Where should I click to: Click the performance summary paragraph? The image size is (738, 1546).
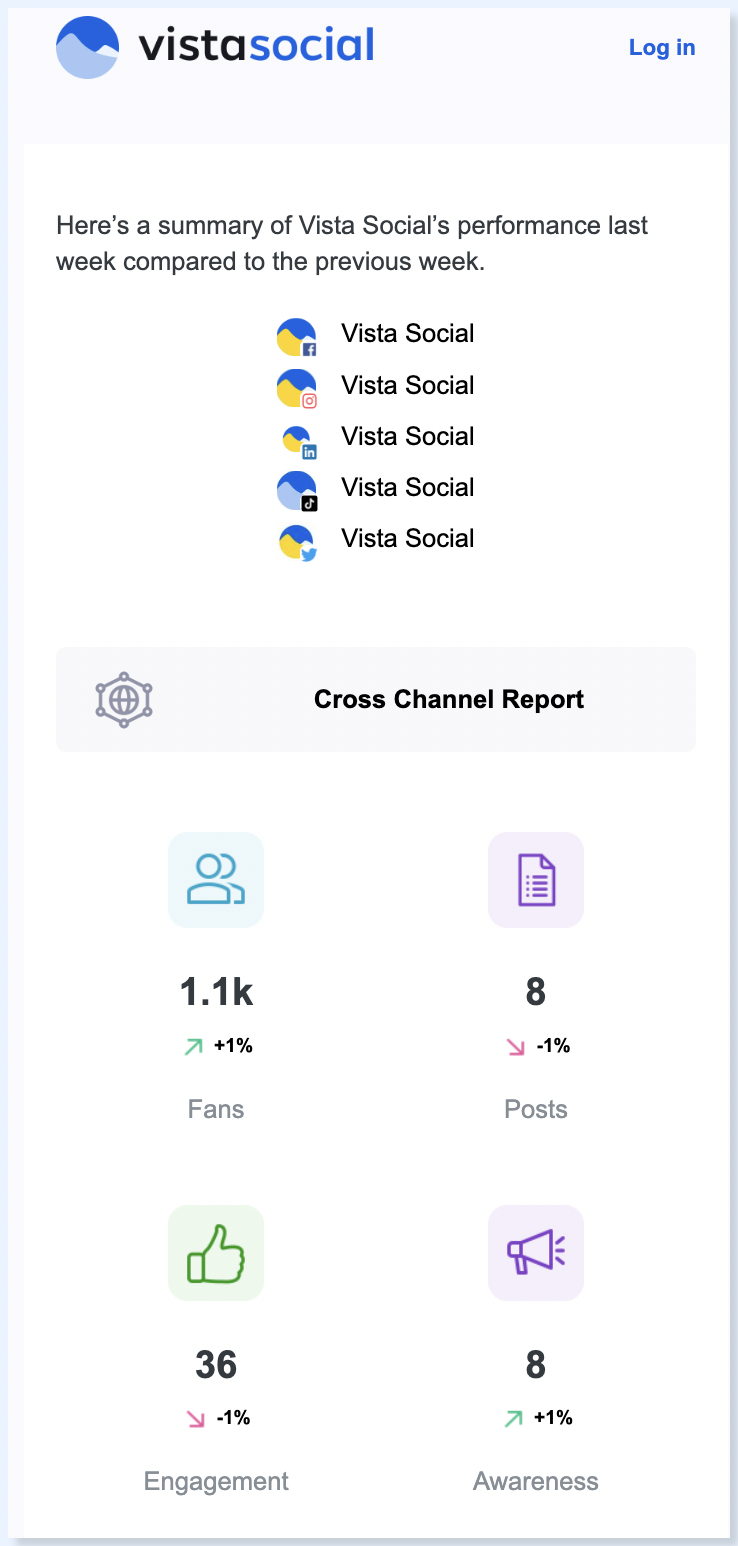click(x=352, y=244)
